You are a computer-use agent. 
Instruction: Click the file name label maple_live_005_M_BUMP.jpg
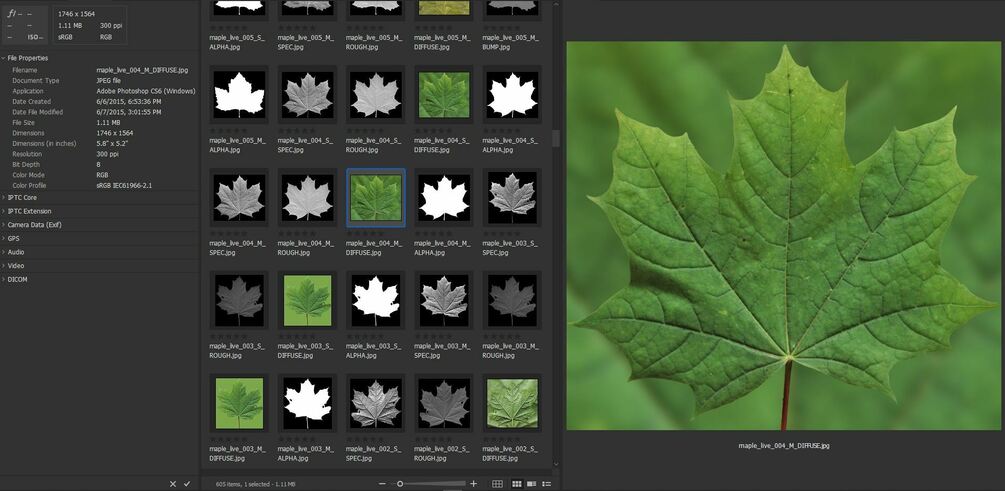point(510,42)
